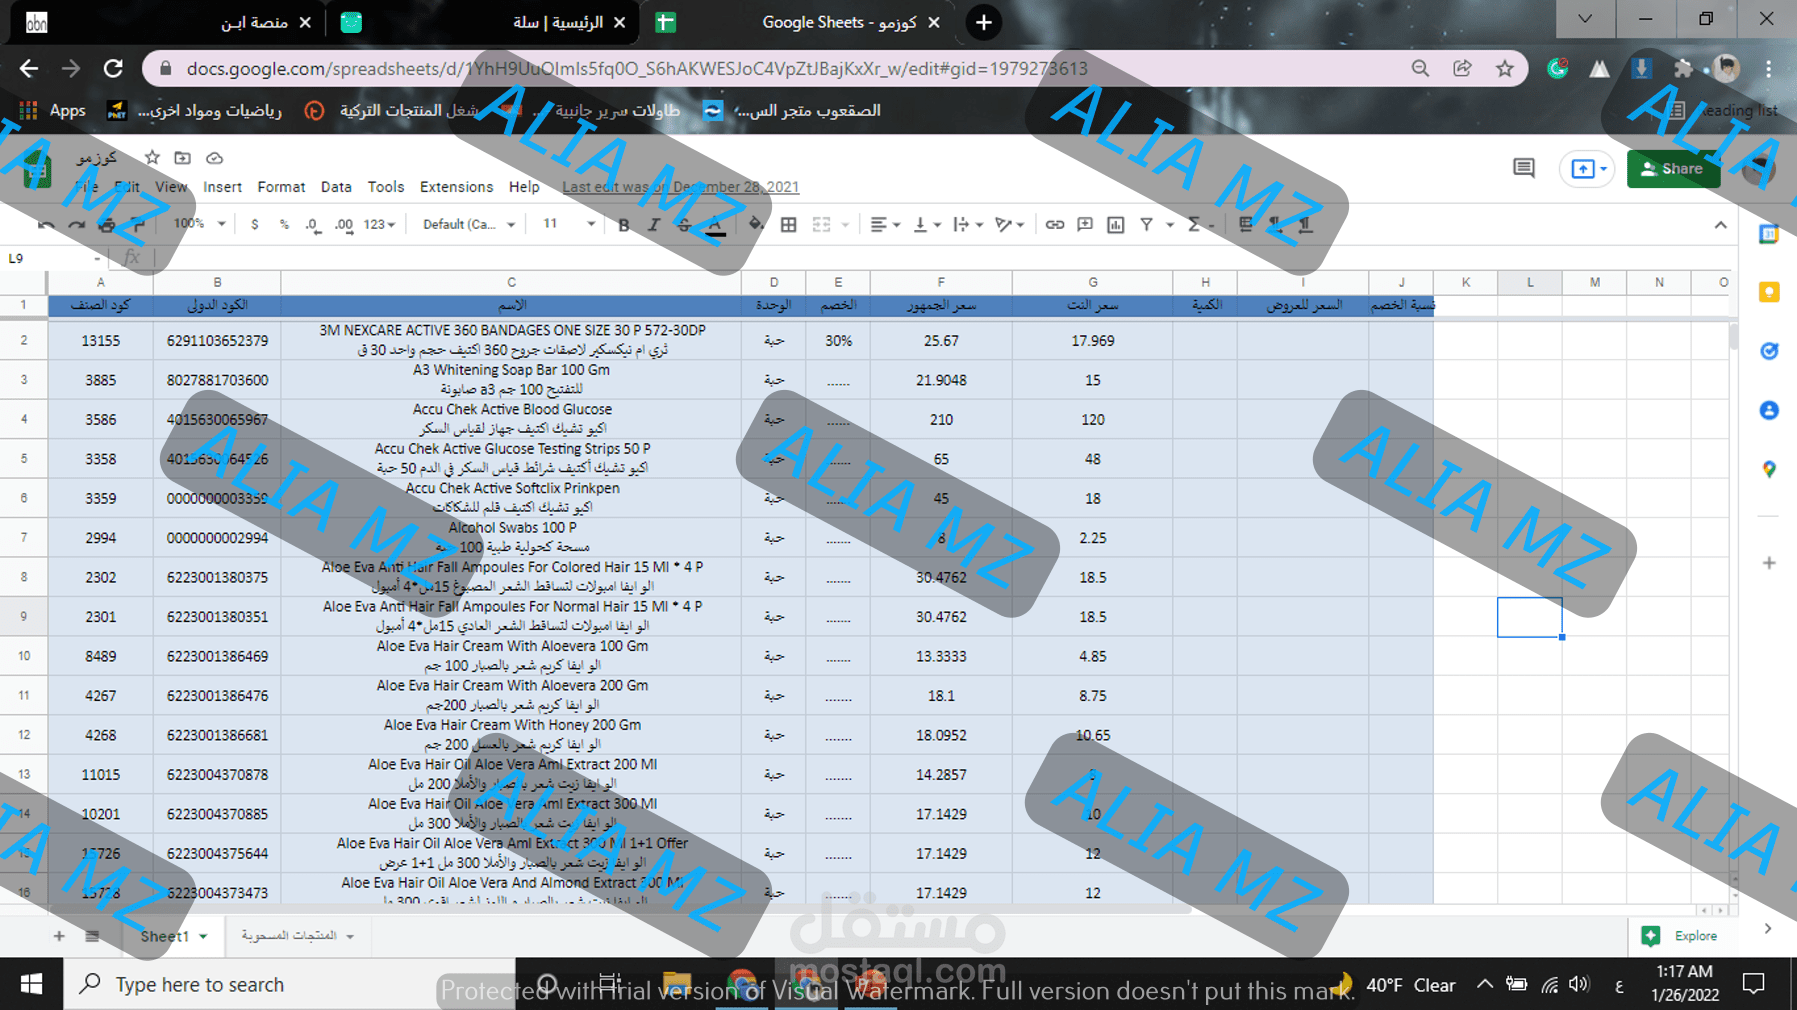Open the Help menu

click(524, 187)
